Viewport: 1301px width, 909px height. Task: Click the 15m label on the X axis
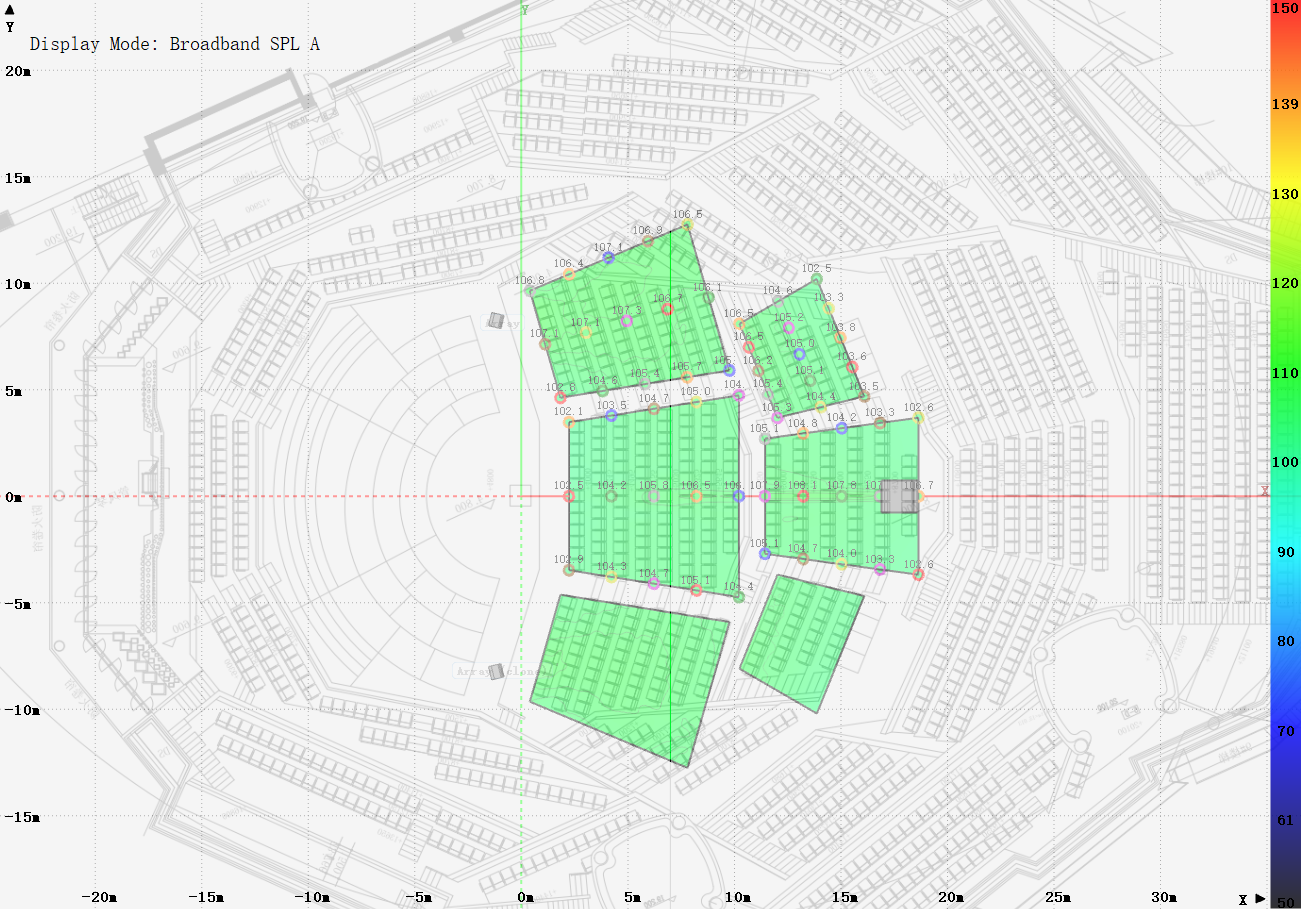pos(844,897)
